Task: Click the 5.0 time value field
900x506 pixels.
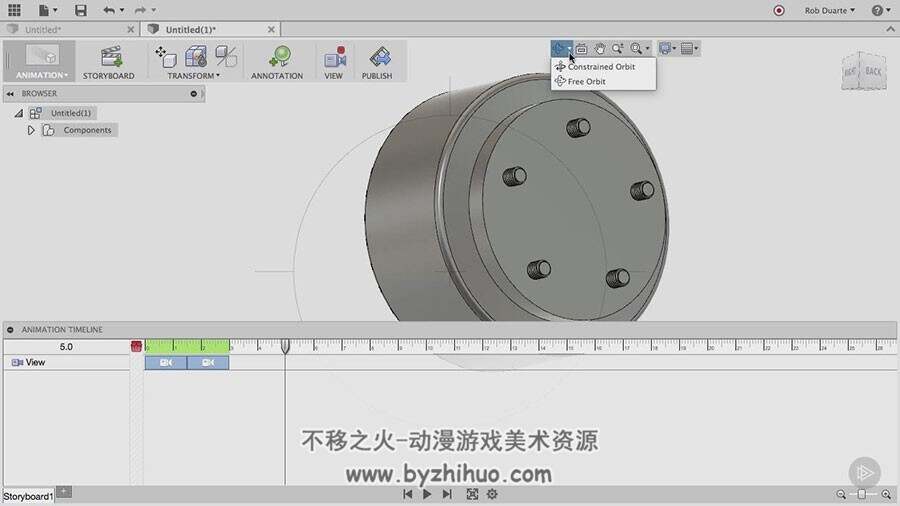Action: tap(66, 347)
